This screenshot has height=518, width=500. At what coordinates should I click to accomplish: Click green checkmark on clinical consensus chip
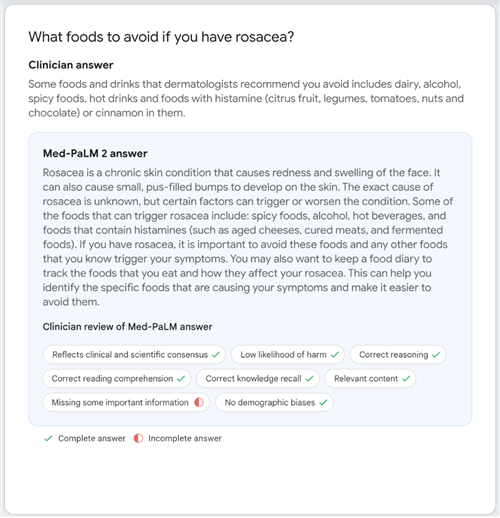(216, 355)
